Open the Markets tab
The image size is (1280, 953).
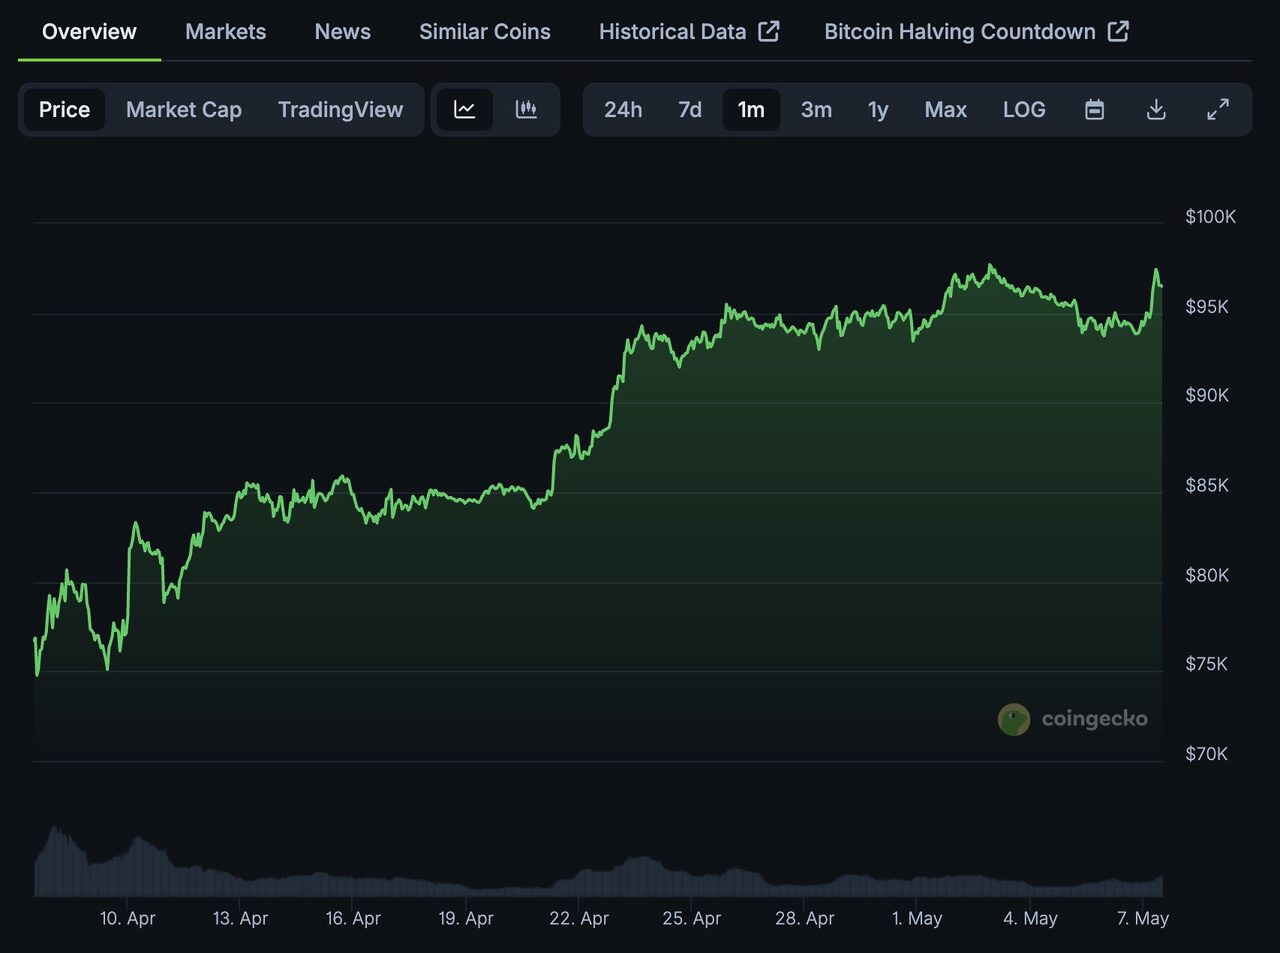[x=225, y=31]
